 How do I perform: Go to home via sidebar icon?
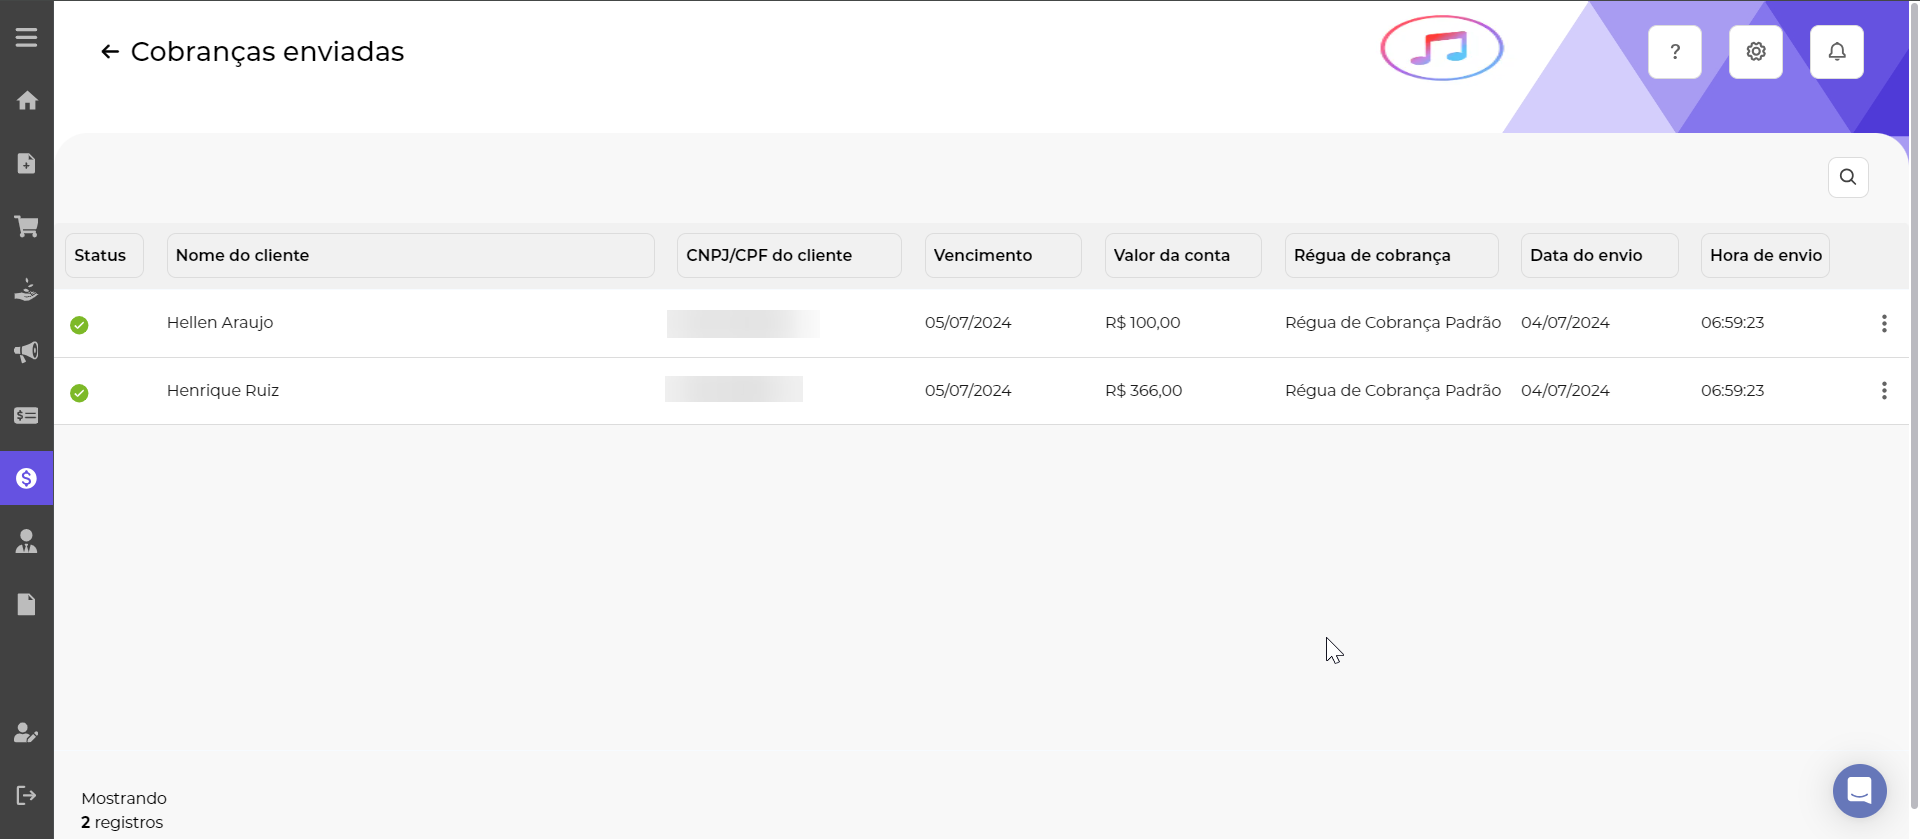pyautogui.click(x=27, y=100)
